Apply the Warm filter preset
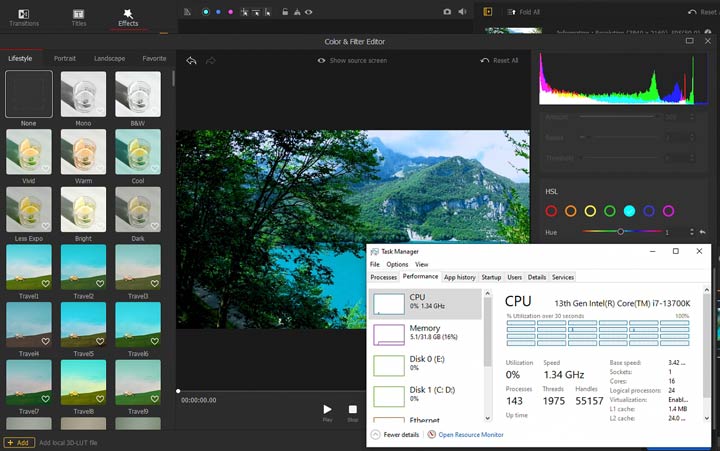The height and width of the screenshot is (451, 720). pyautogui.click(x=83, y=152)
